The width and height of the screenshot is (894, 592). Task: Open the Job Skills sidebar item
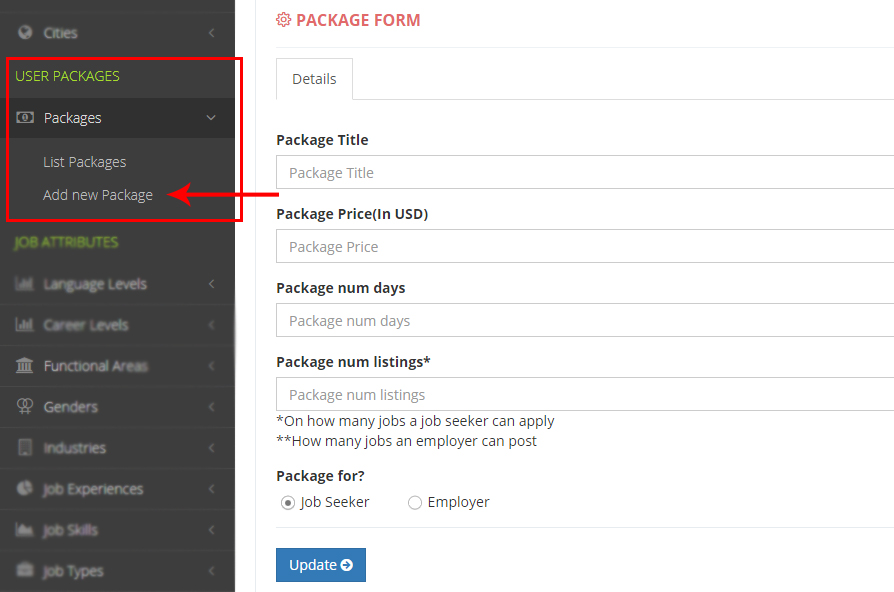(x=70, y=530)
